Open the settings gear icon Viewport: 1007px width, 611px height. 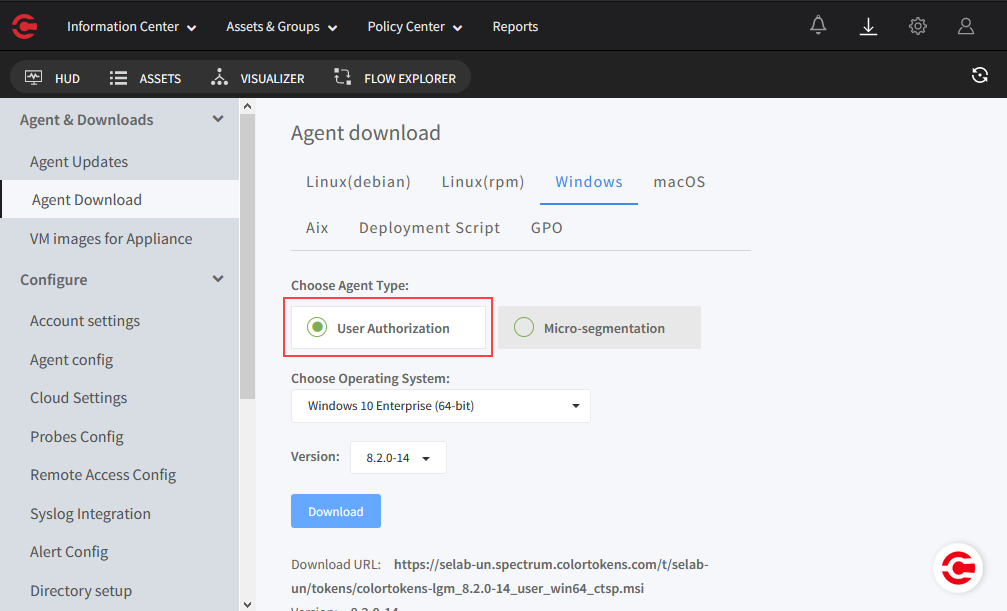point(917,26)
